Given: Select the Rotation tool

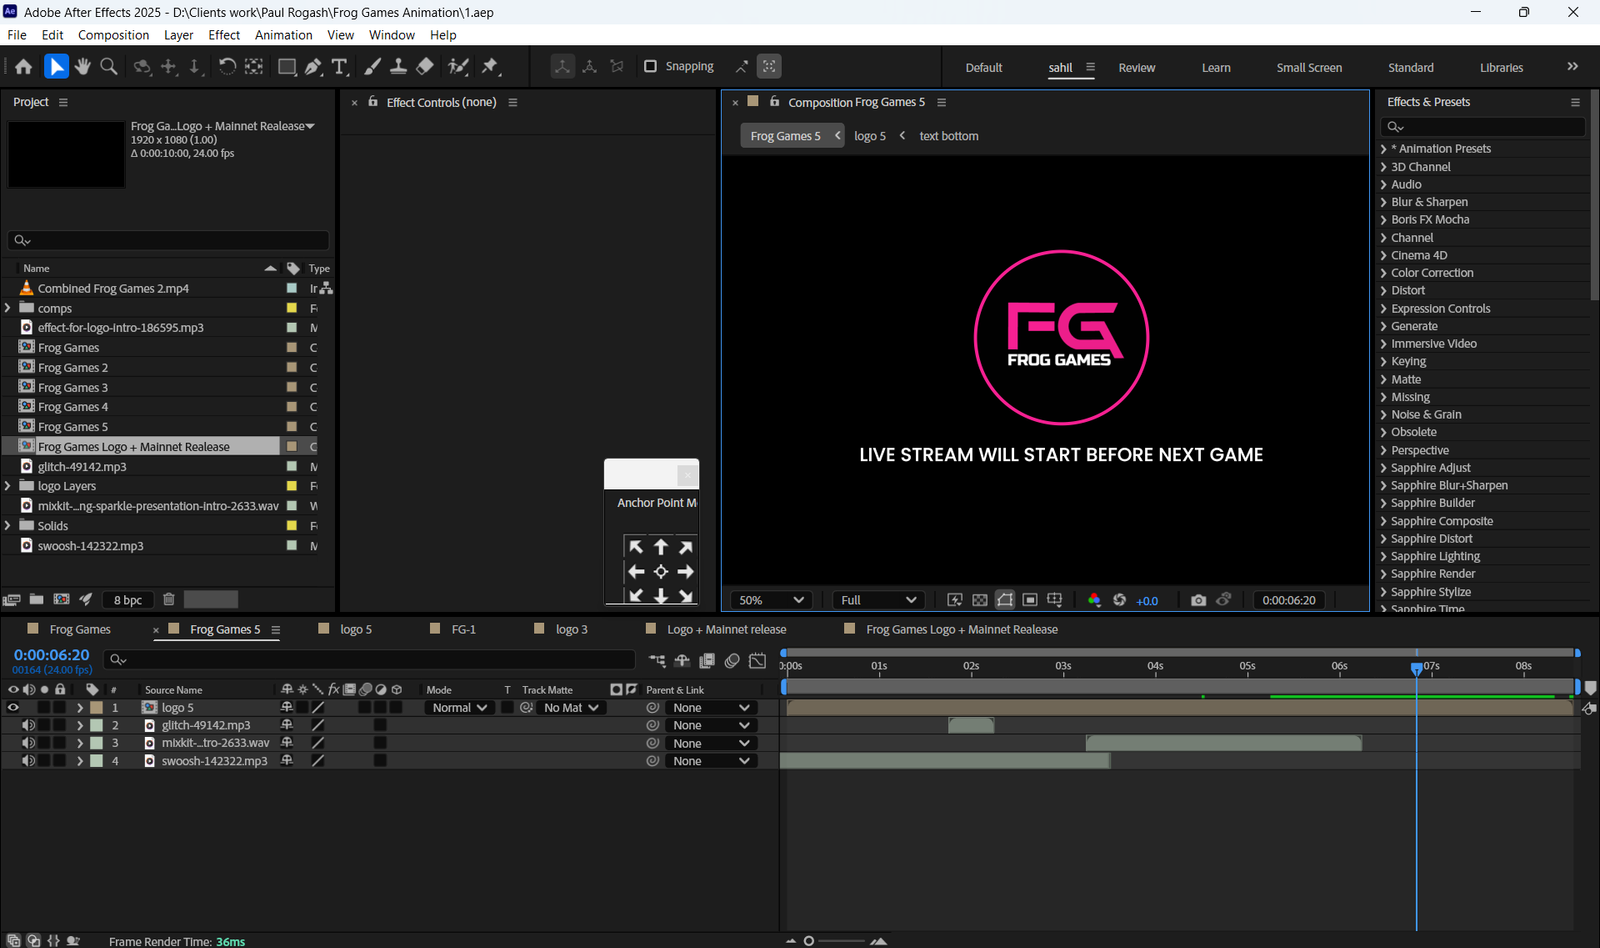Looking at the screenshot, I should point(227,66).
